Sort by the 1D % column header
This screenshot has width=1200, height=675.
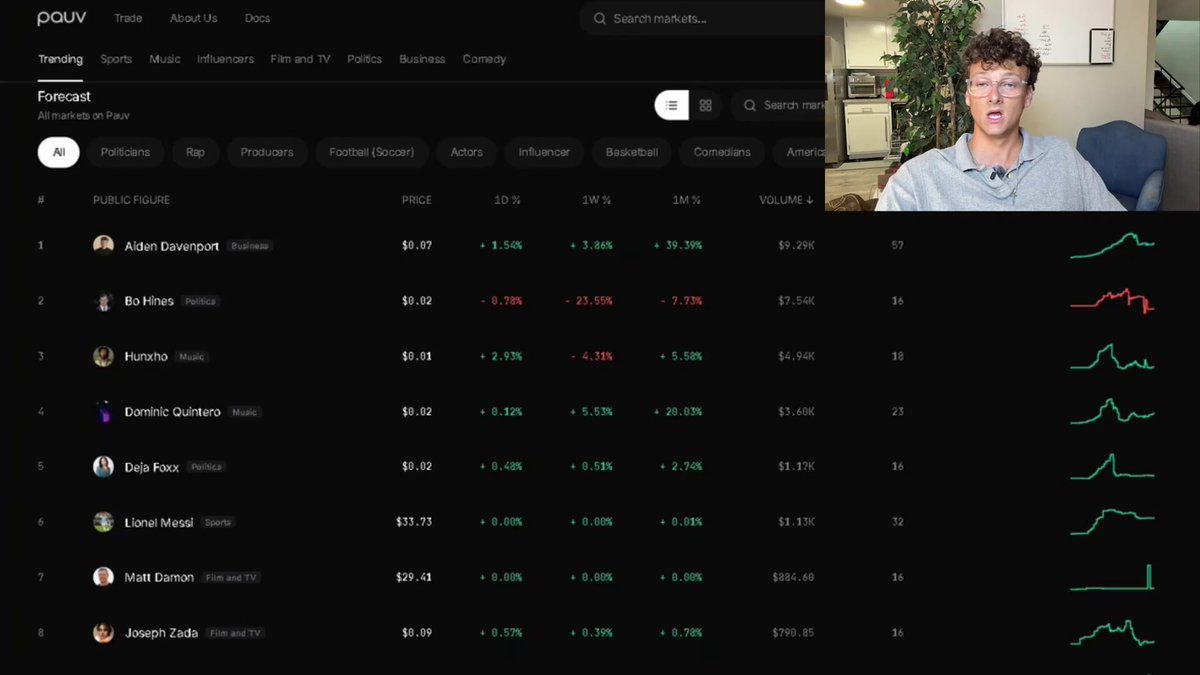(x=508, y=200)
